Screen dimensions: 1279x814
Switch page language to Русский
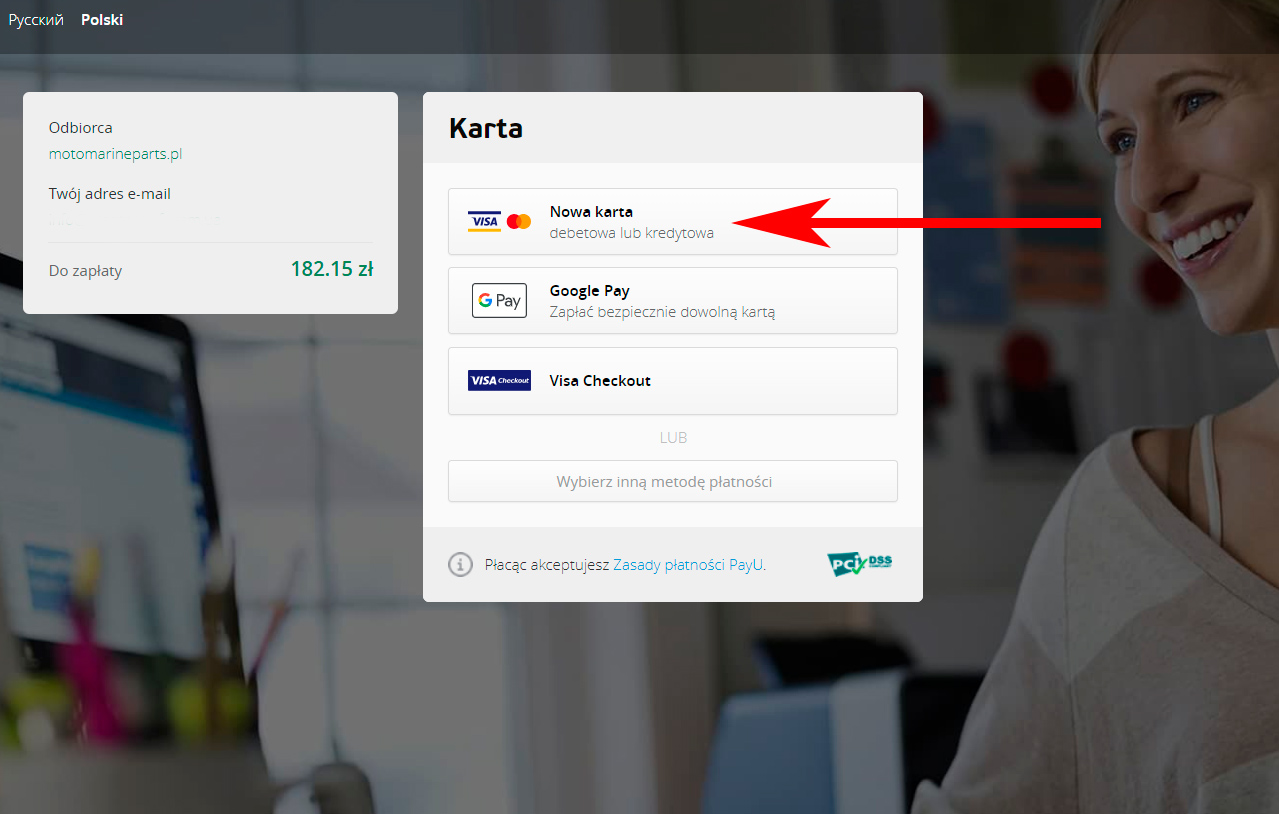pyautogui.click(x=36, y=20)
